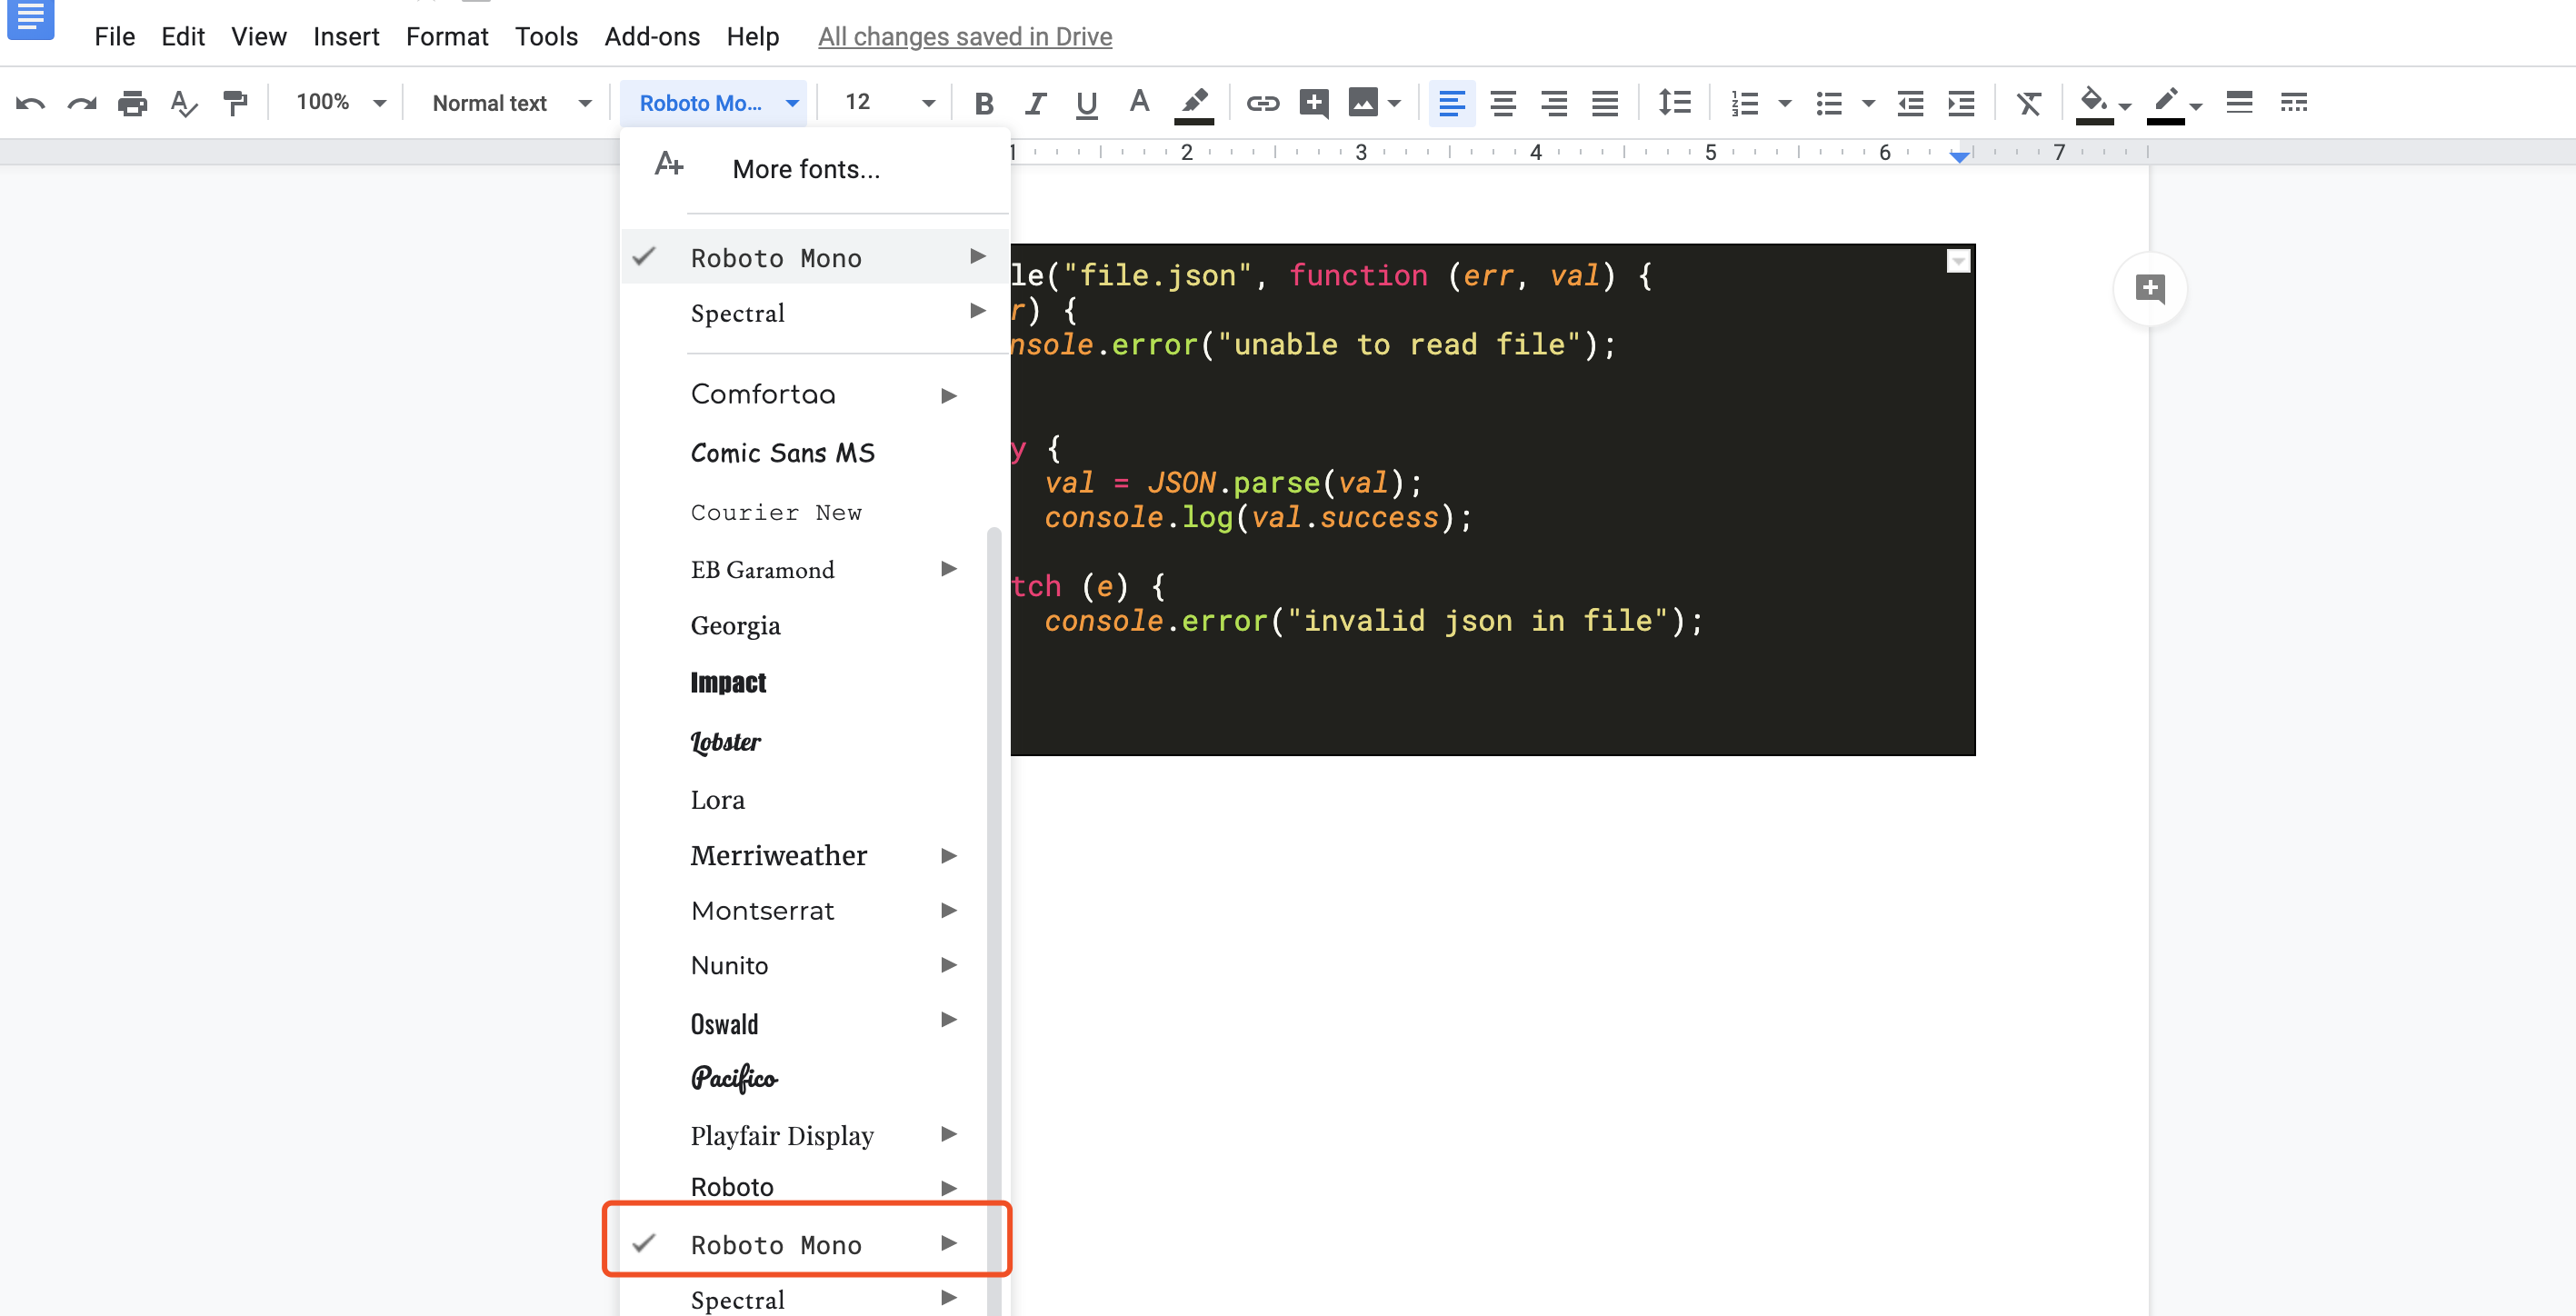Click the Redo arrow icon
Screen dimensions: 2576x1316
(x=82, y=103)
